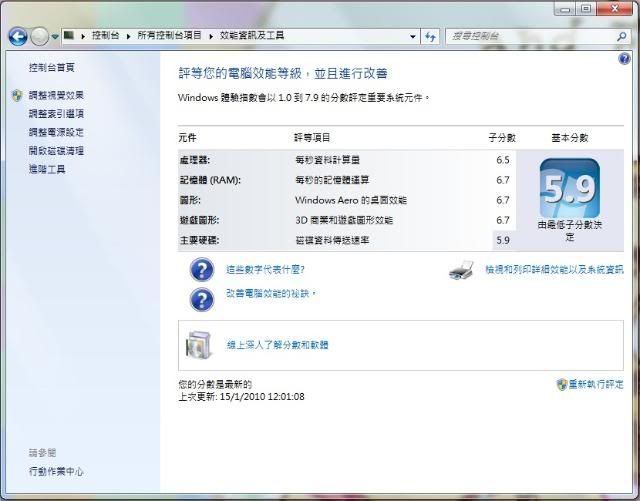Open 開啟磁碟清理 from the sidebar
This screenshot has height=501, width=640.
(x=56, y=151)
